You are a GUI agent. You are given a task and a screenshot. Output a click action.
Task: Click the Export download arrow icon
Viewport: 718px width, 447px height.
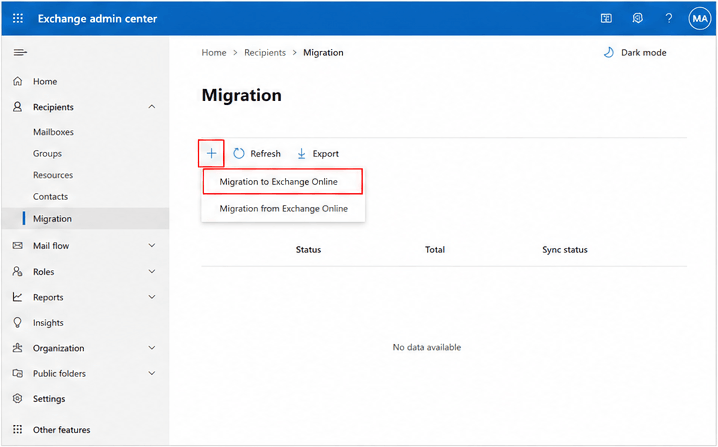coord(301,153)
